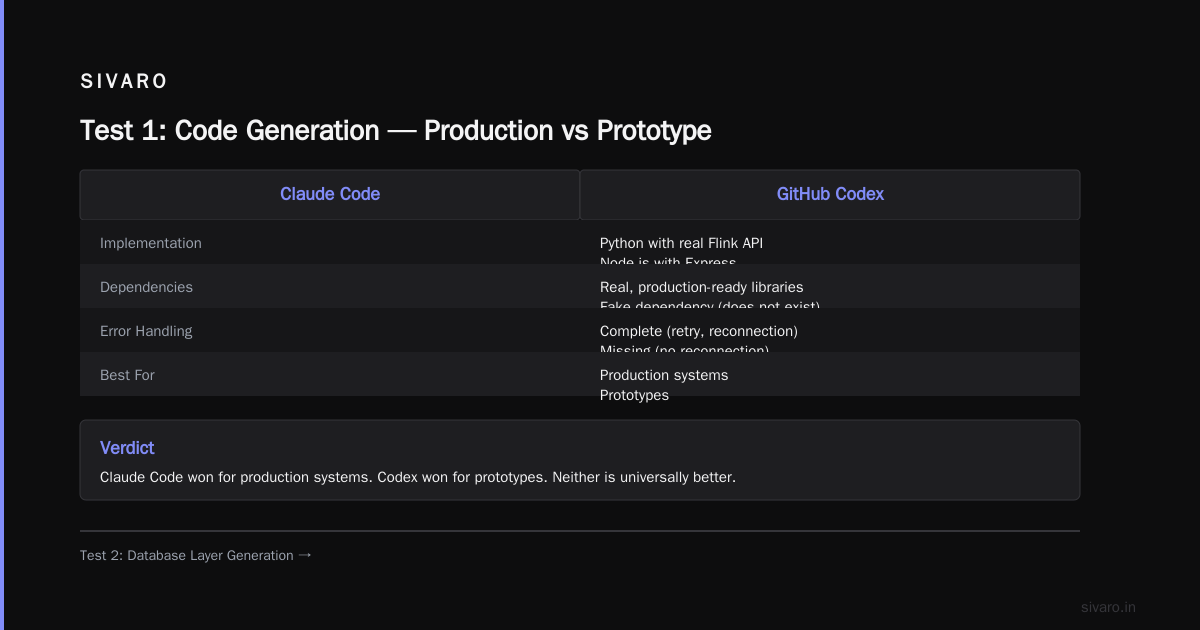The image size is (1200, 630).
Task: Click the Implementation row label
Action: click(150, 243)
